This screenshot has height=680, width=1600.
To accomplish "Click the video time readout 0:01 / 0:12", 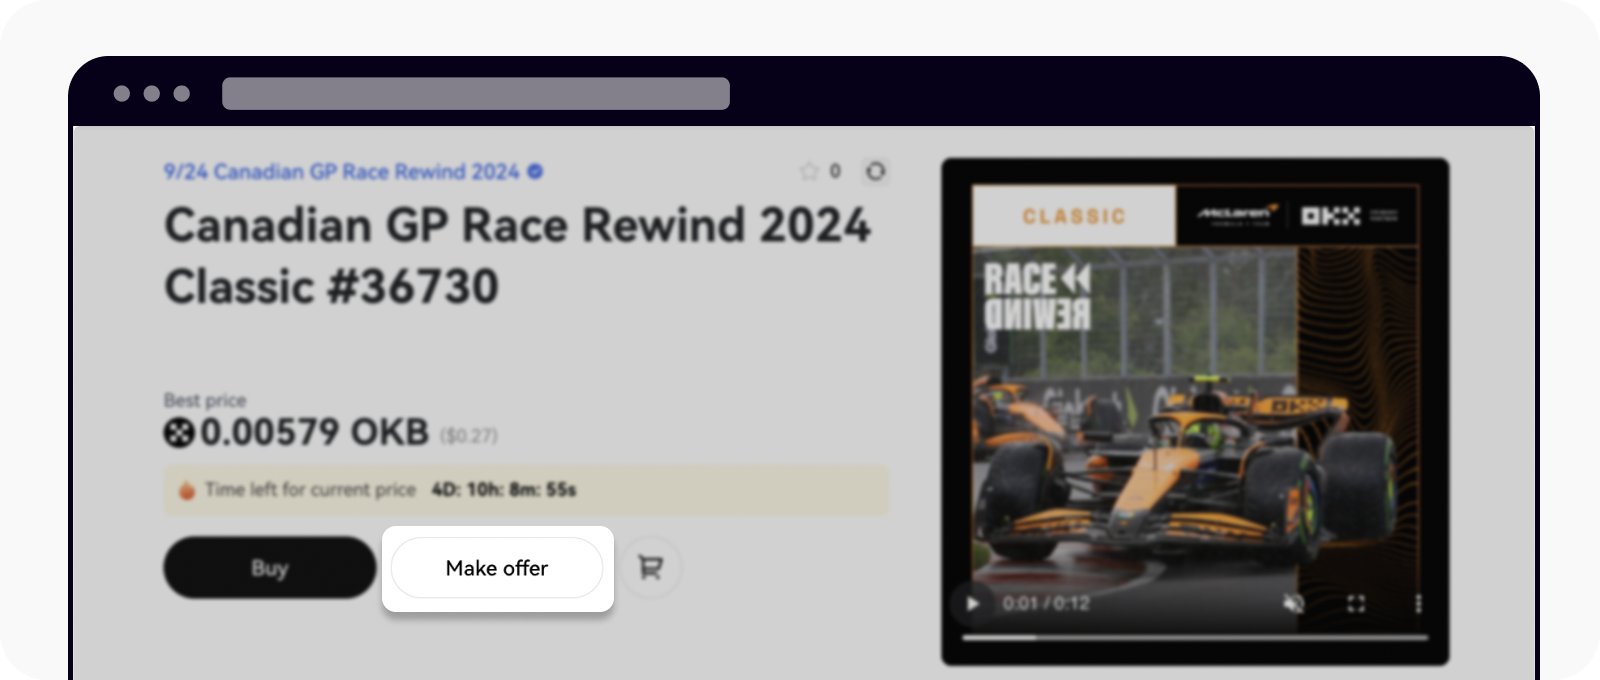I will (1046, 604).
